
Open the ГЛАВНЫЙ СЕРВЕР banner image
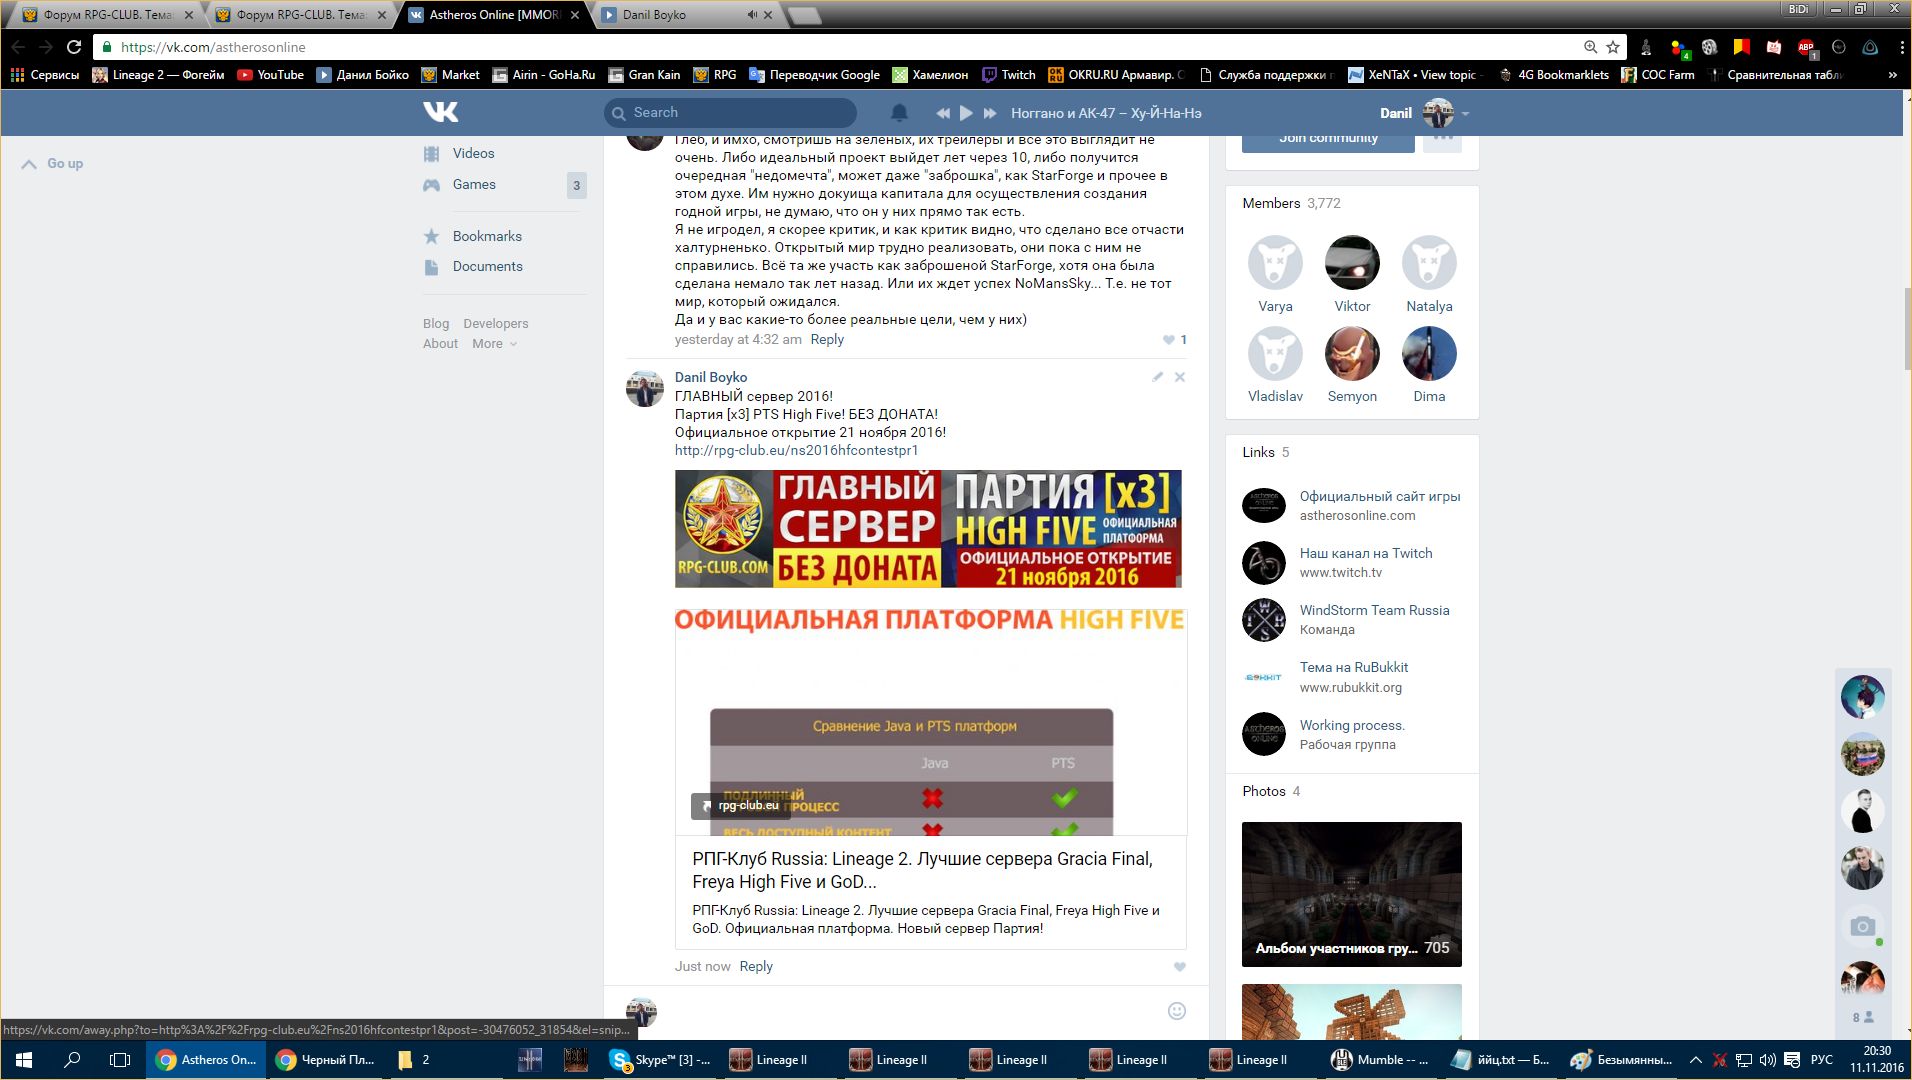[x=928, y=529]
